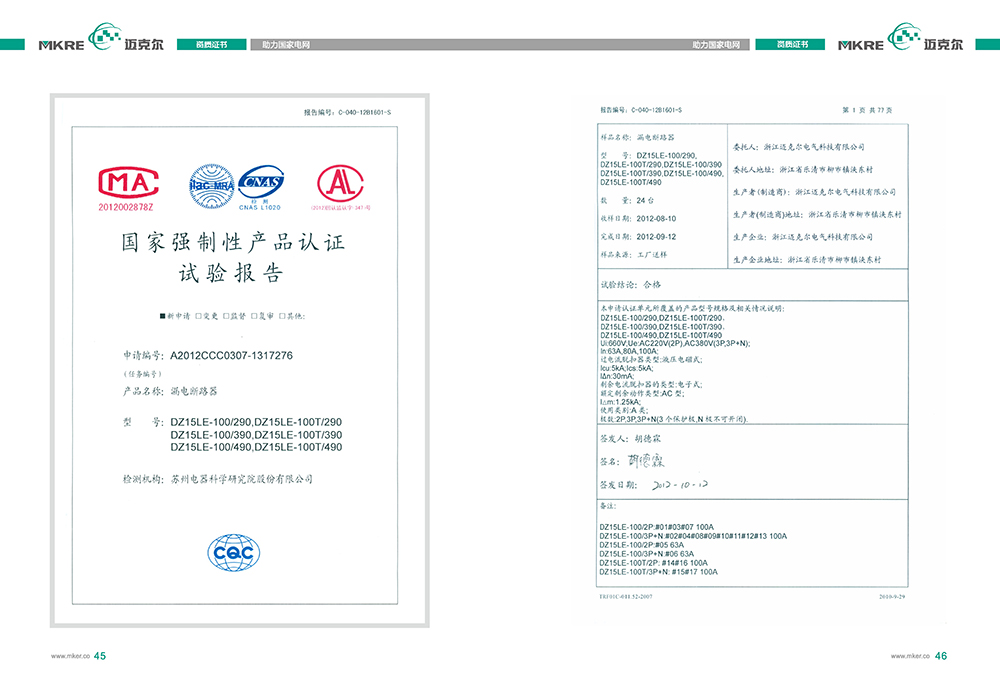
Task: Click cover model line DZ15LE-100/490,DZ15LE-100T/490
Action: pos(256,448)
